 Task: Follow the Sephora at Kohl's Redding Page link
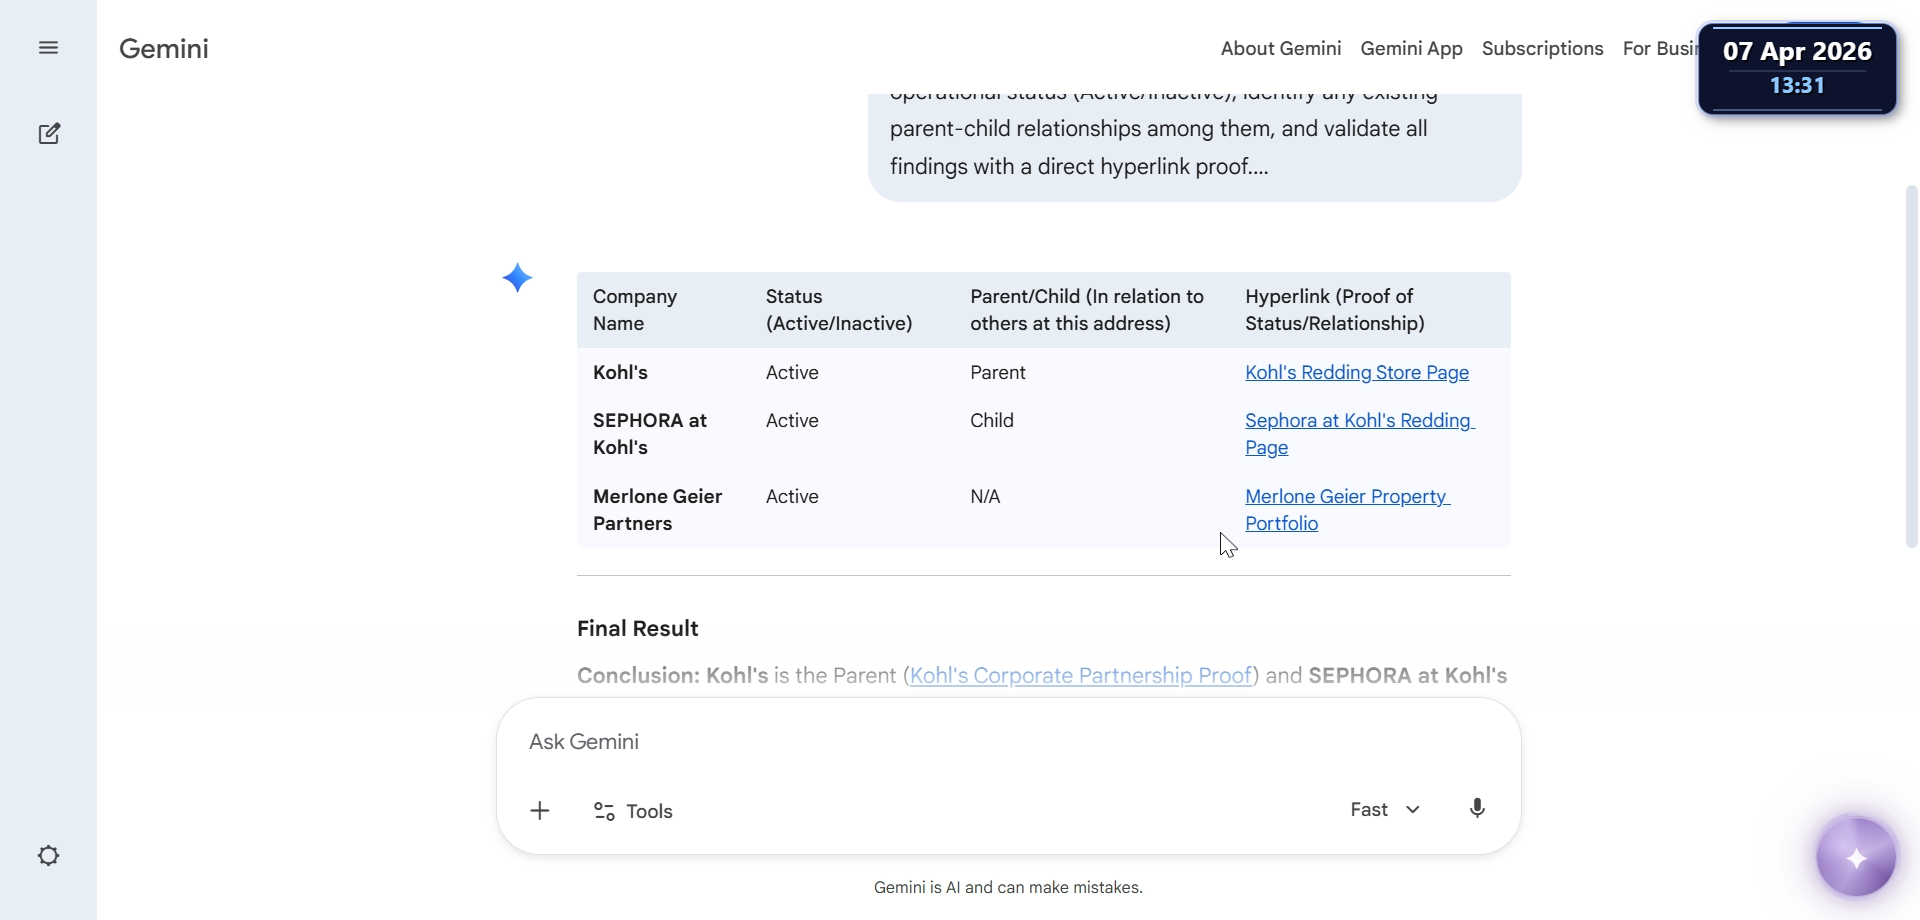(x=1358, y=421)
